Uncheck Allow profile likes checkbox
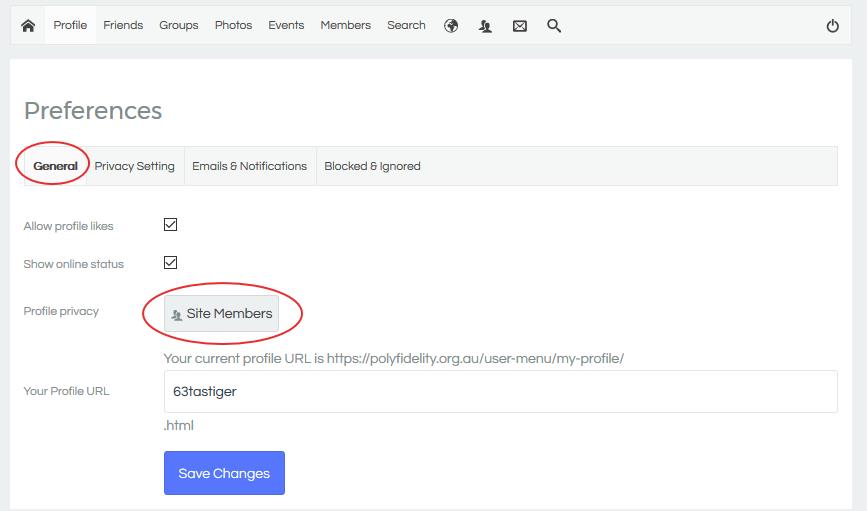867x511 pixels. click(x=170, y=225)
